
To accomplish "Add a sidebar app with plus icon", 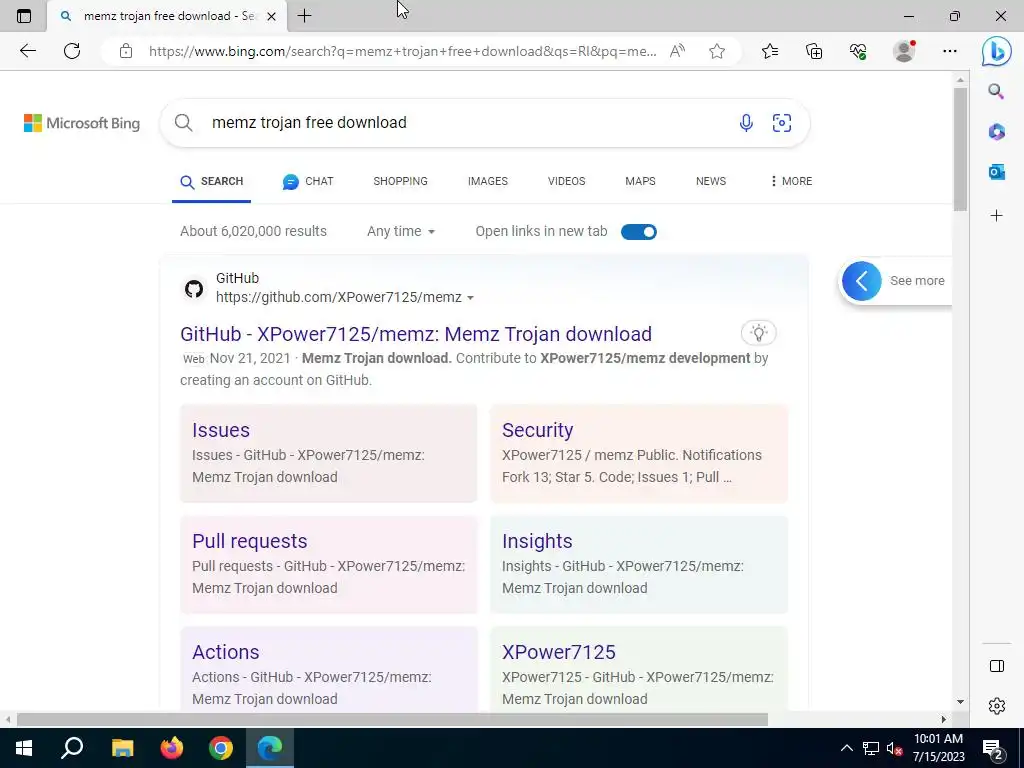I will tap(997, 216).
